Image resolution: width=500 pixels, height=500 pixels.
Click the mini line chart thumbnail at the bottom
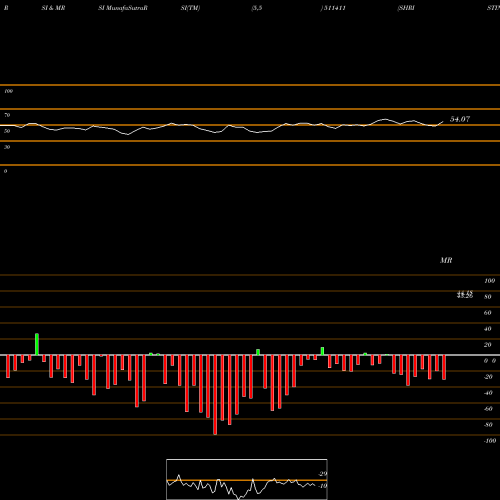pos(247,479)
